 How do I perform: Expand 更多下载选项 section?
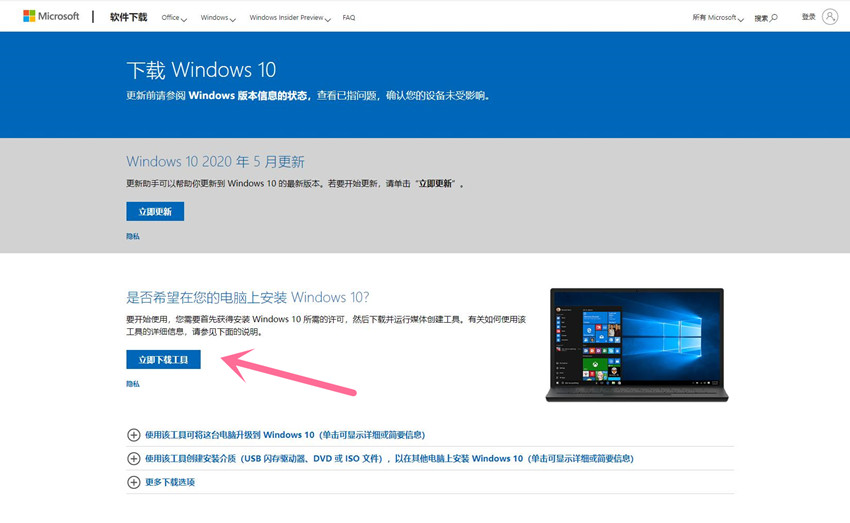160,482
